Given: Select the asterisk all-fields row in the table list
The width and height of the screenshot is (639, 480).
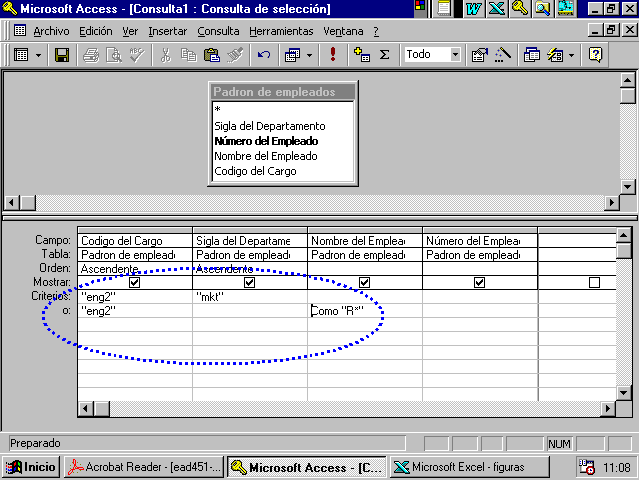Looking at the screenshot, I should click(283, 110).
